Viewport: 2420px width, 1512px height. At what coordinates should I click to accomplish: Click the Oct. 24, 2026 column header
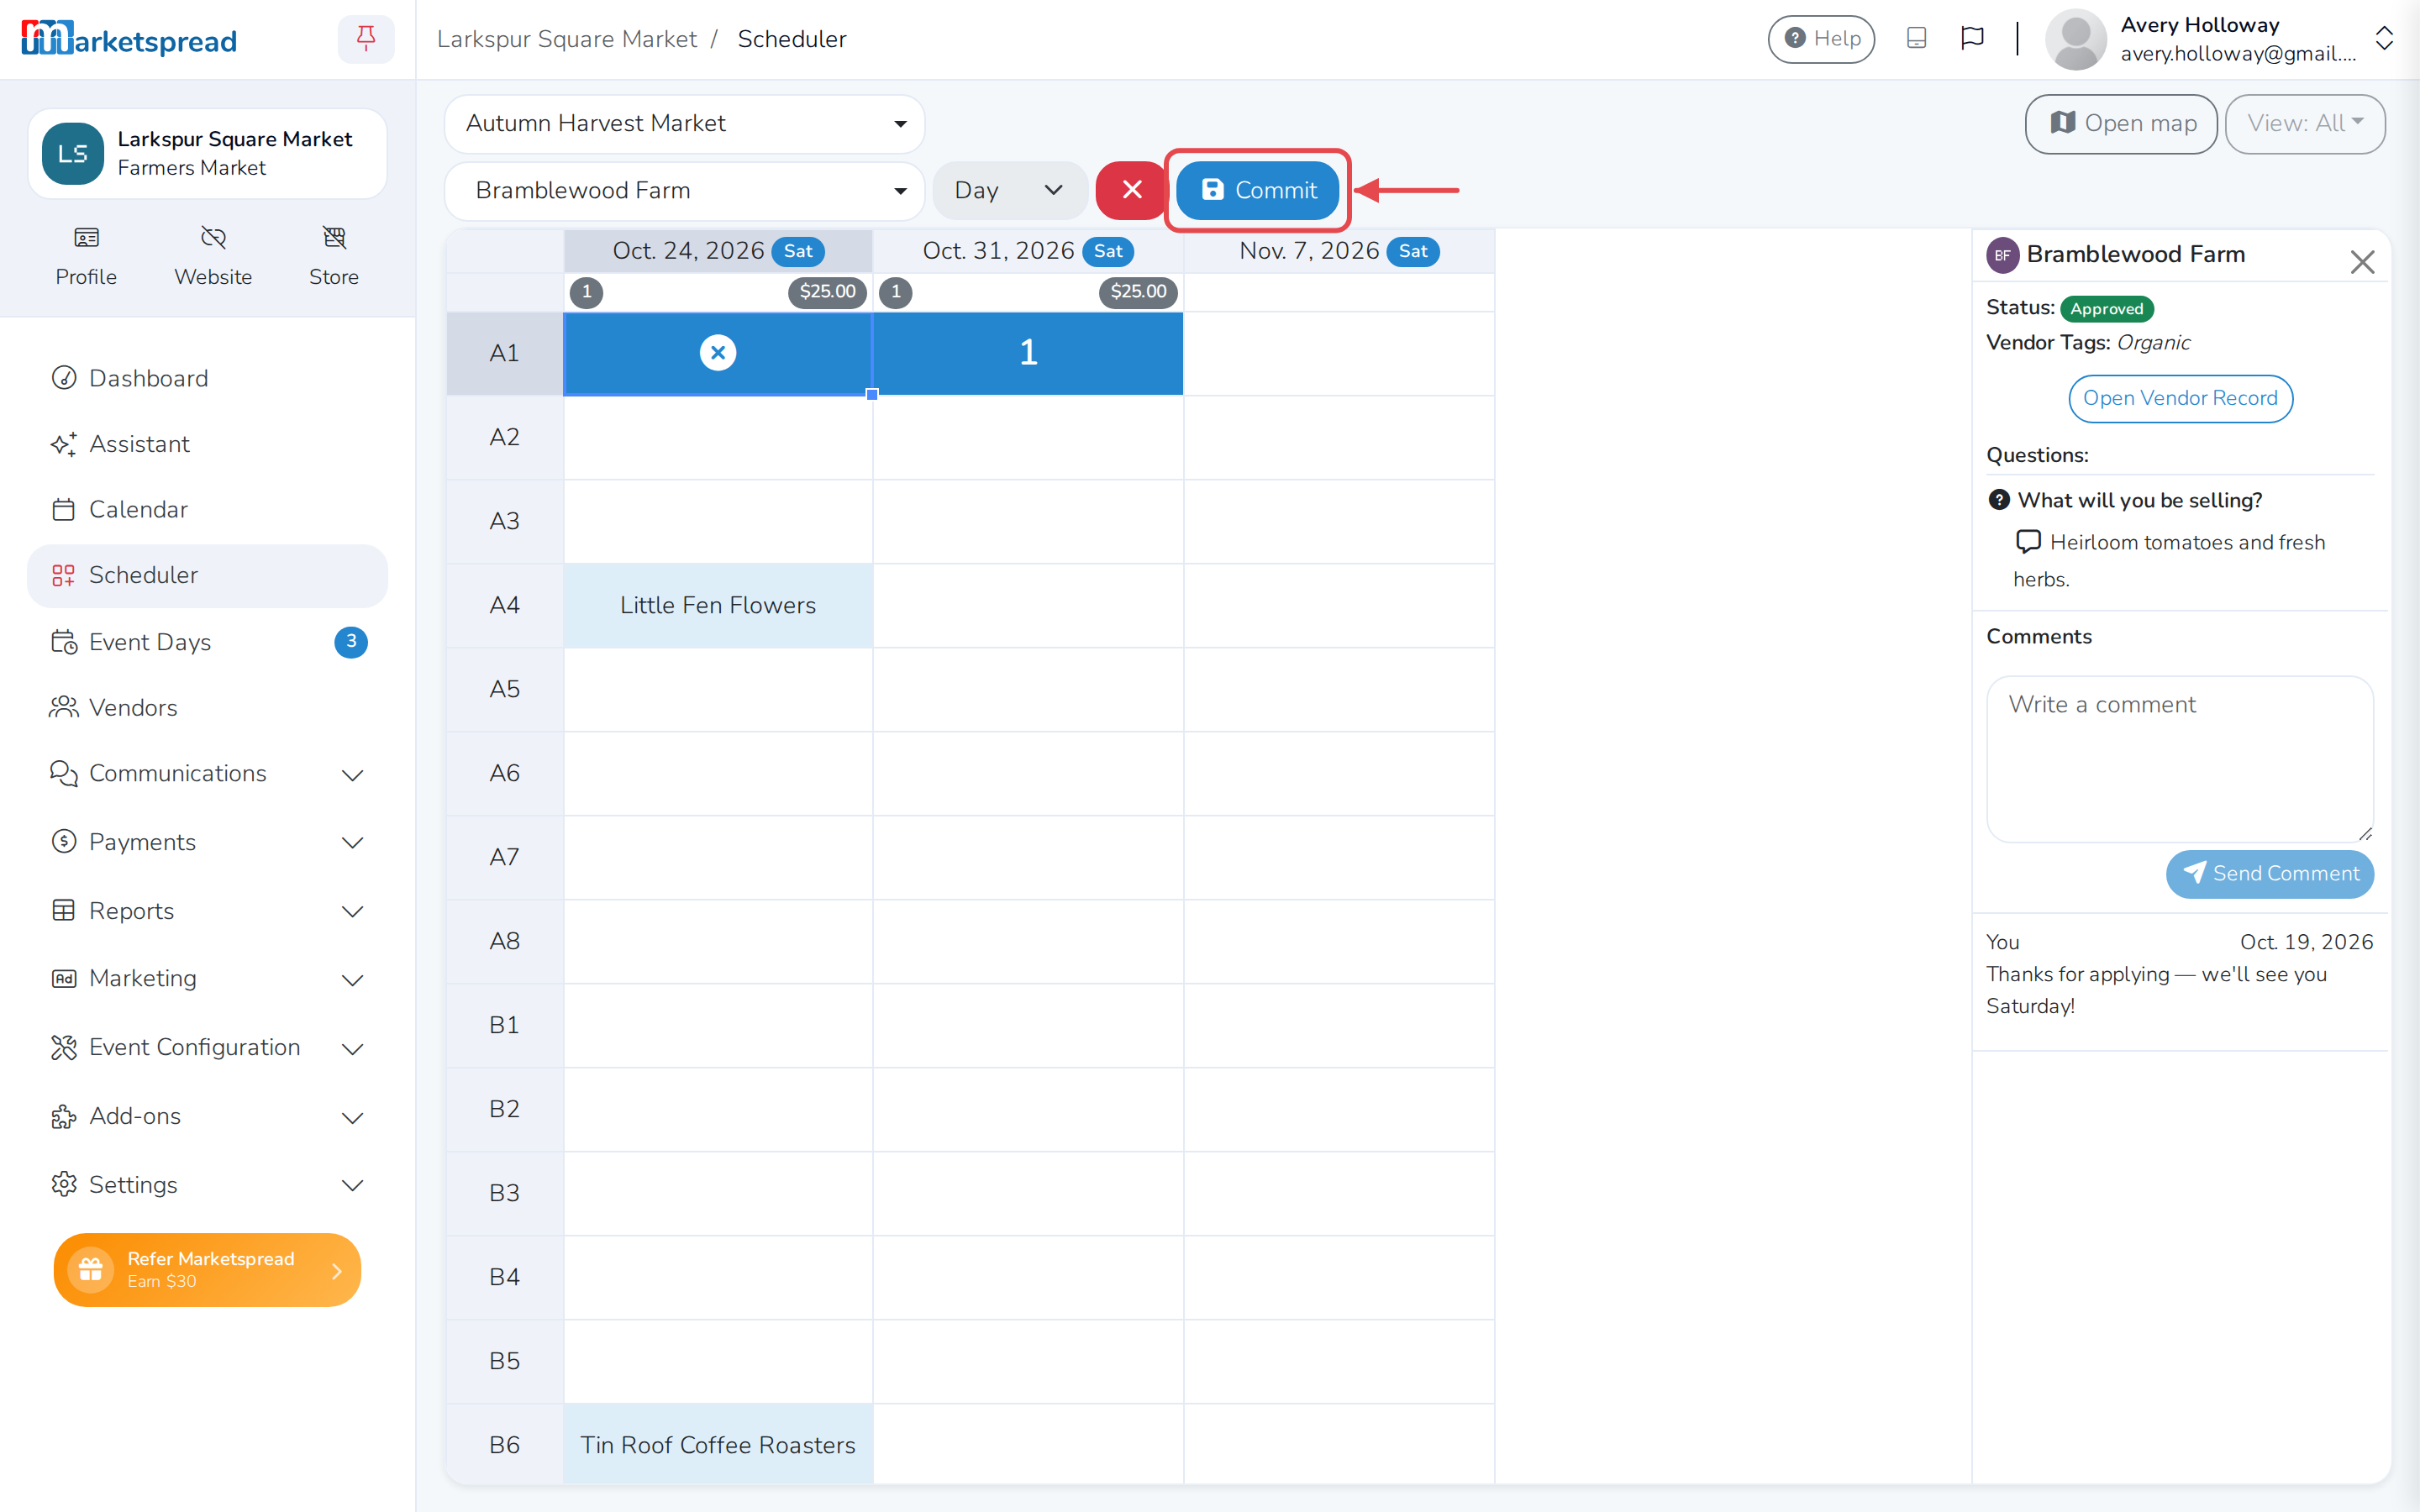point(718,250)
